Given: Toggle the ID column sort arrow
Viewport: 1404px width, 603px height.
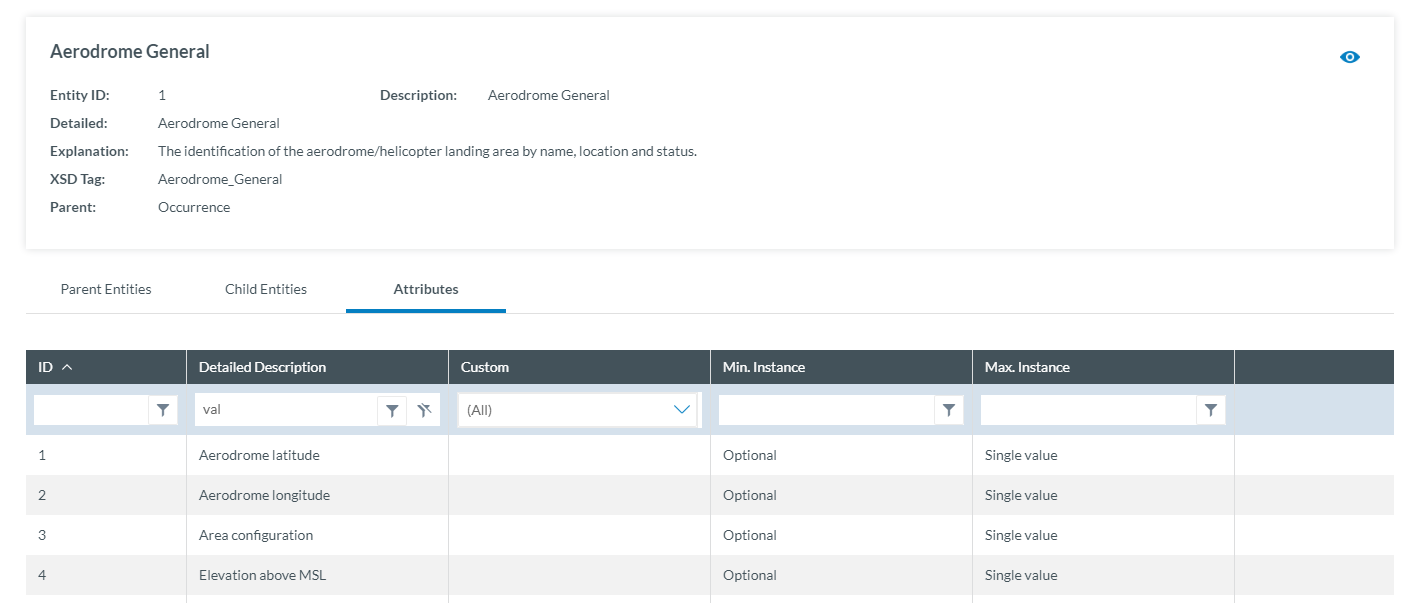Looking at the screenshot, I should click(x=67, y=367).
